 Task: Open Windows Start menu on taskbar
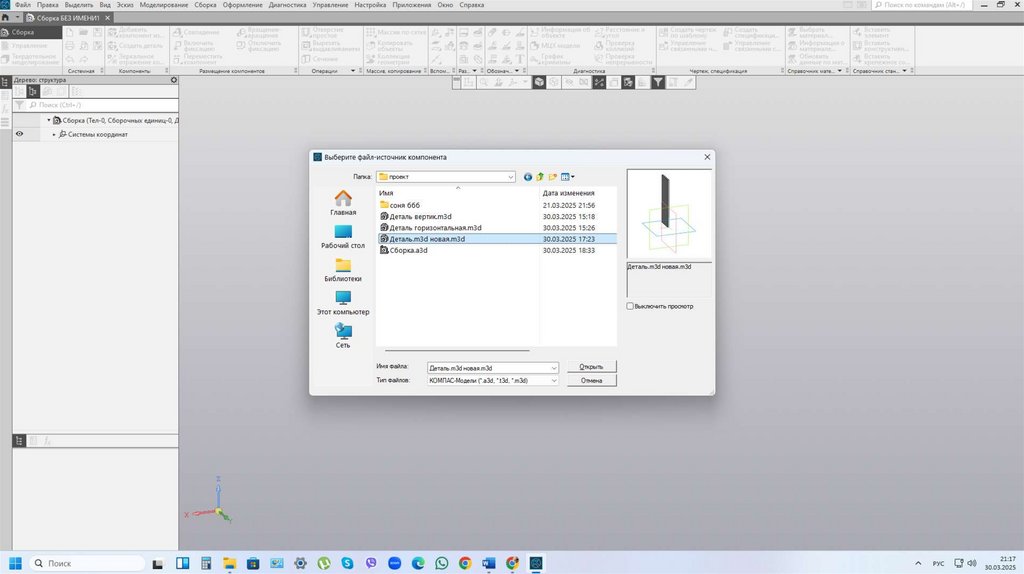(x=15, y=563)
